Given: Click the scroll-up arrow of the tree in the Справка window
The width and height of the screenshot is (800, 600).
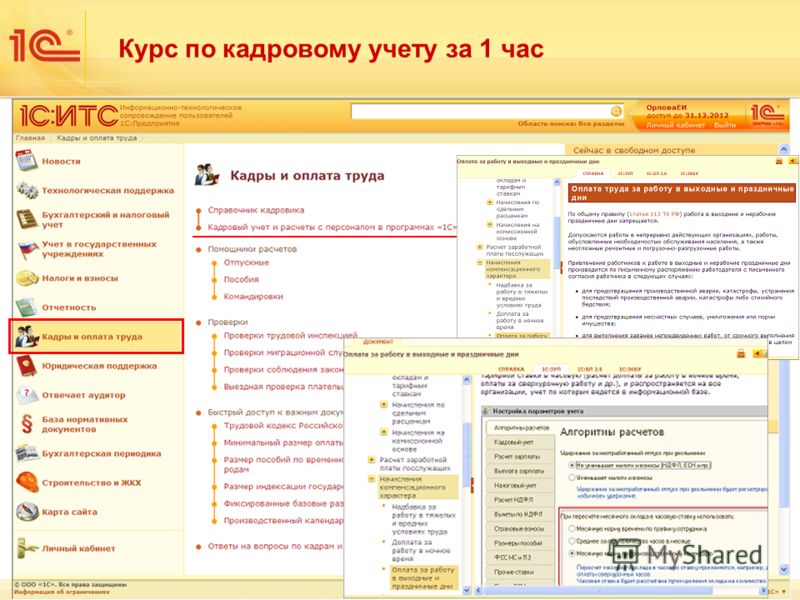Looking at the screenshot, I should [557, 183].
